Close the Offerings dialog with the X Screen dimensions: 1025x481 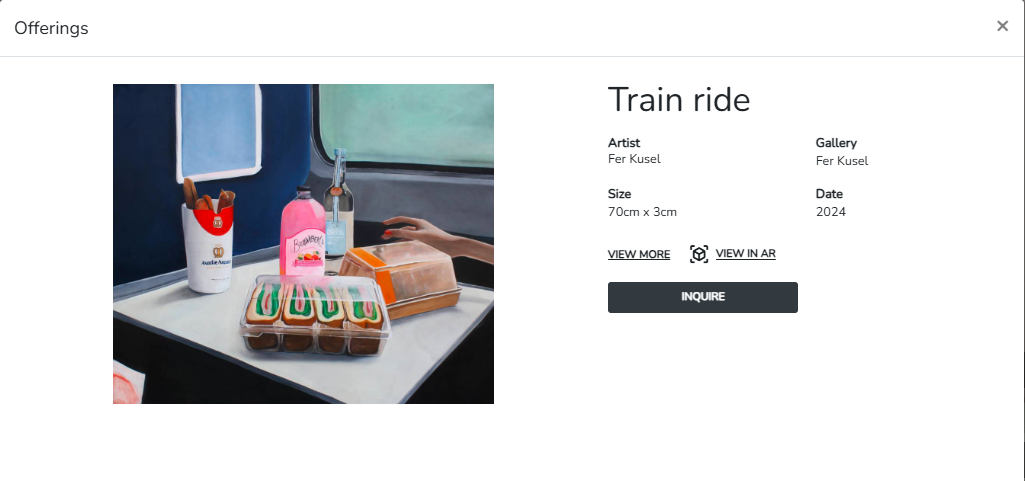point(1002,26)
